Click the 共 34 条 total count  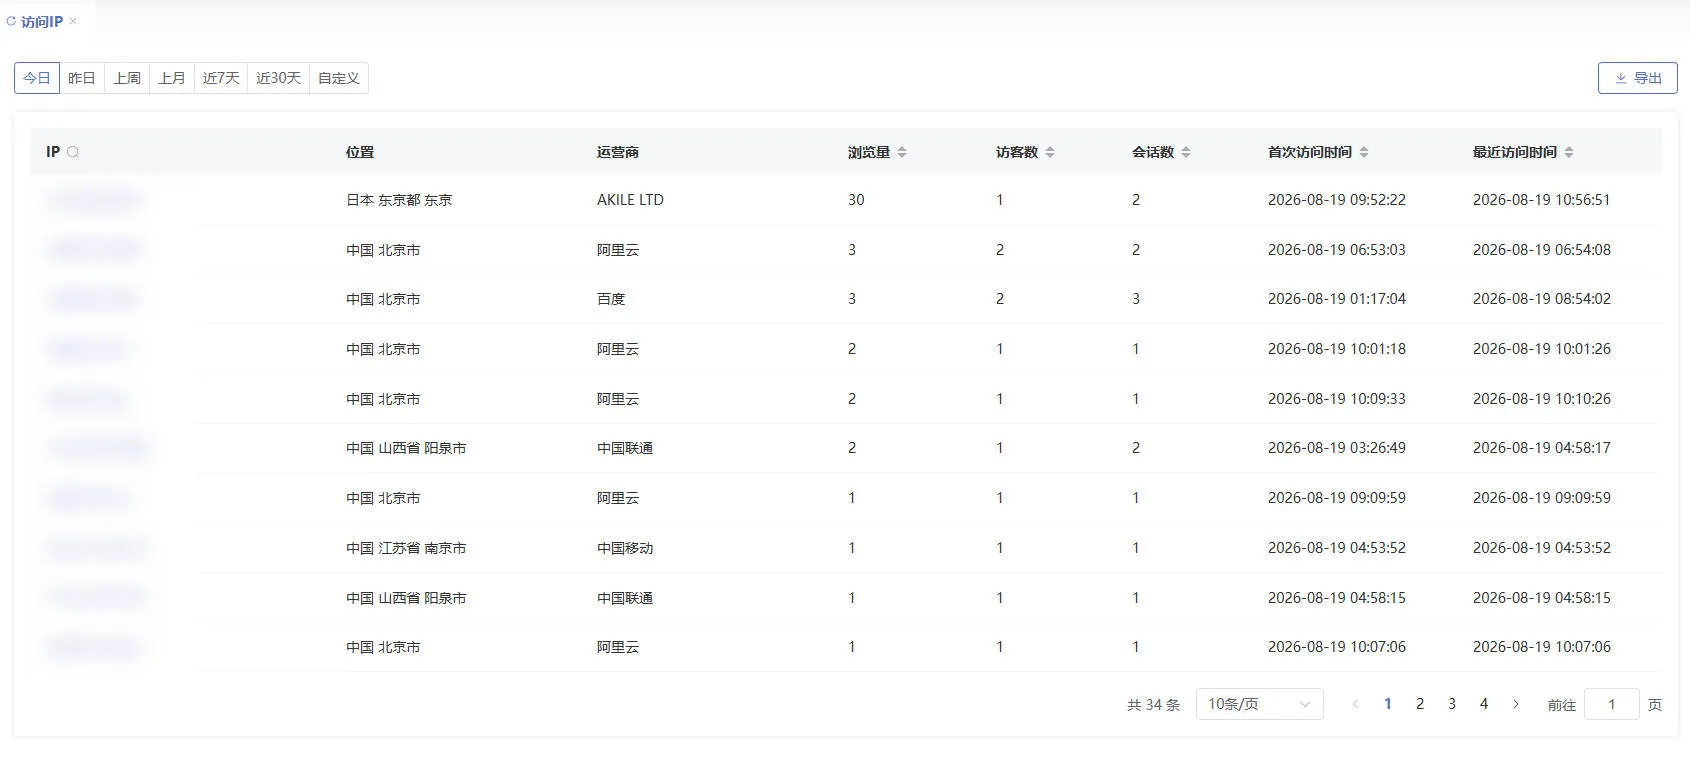coord(1154,705)
